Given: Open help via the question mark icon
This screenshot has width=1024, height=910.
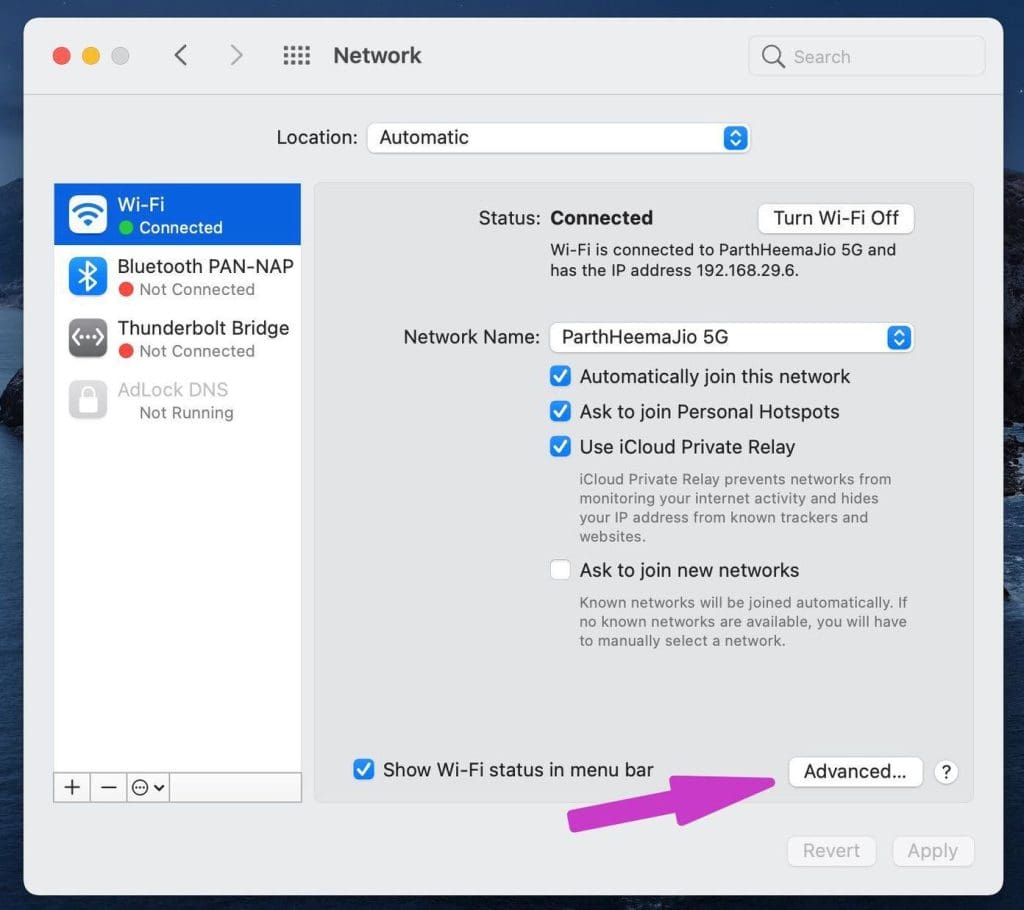Looking at the screenshot, I should click(945, 772).
